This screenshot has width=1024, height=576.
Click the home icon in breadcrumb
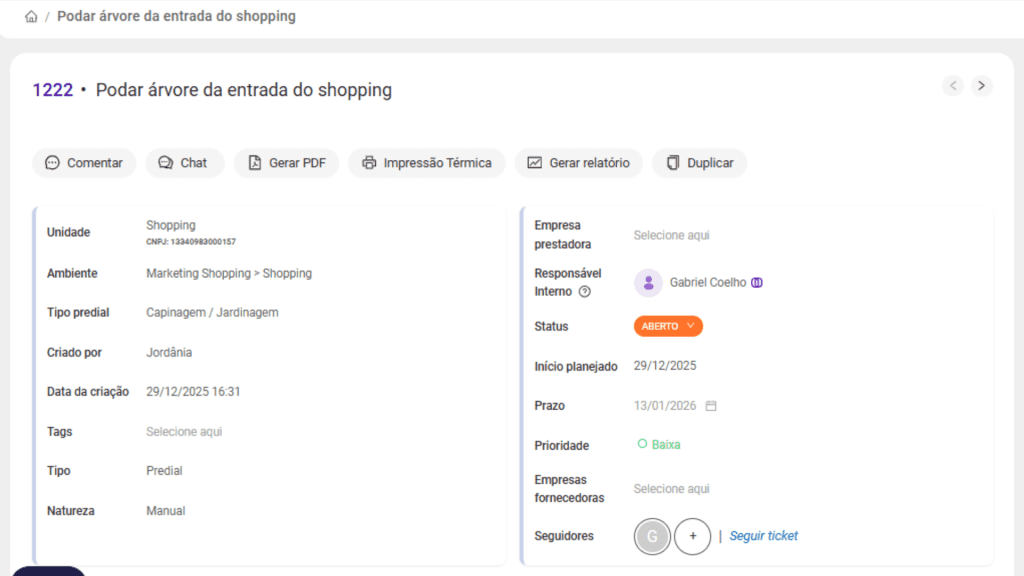pyautogui.click(x=31, y=17)
